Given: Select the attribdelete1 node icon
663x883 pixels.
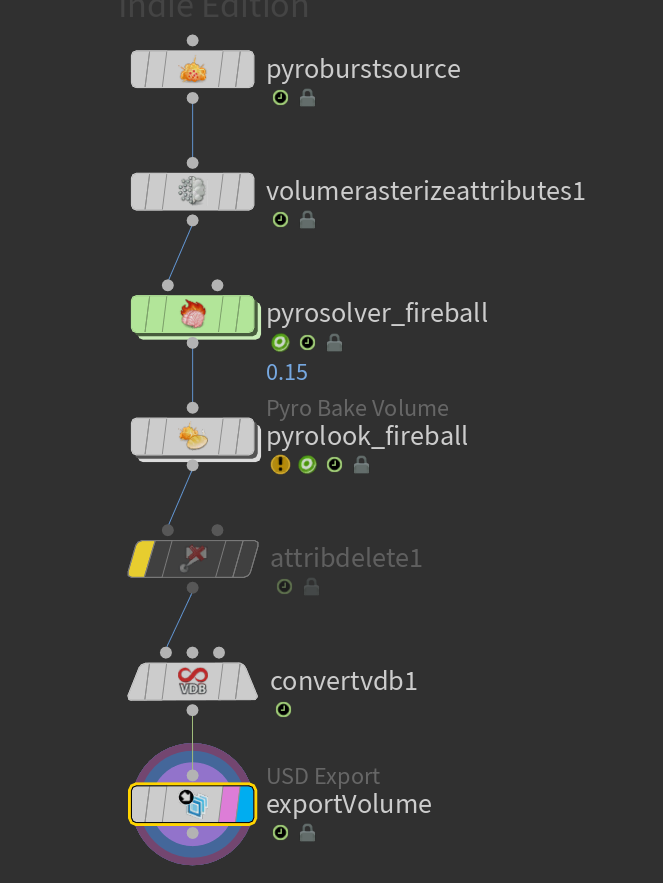Looking at the screenshot, I should [x=193, y=559].
